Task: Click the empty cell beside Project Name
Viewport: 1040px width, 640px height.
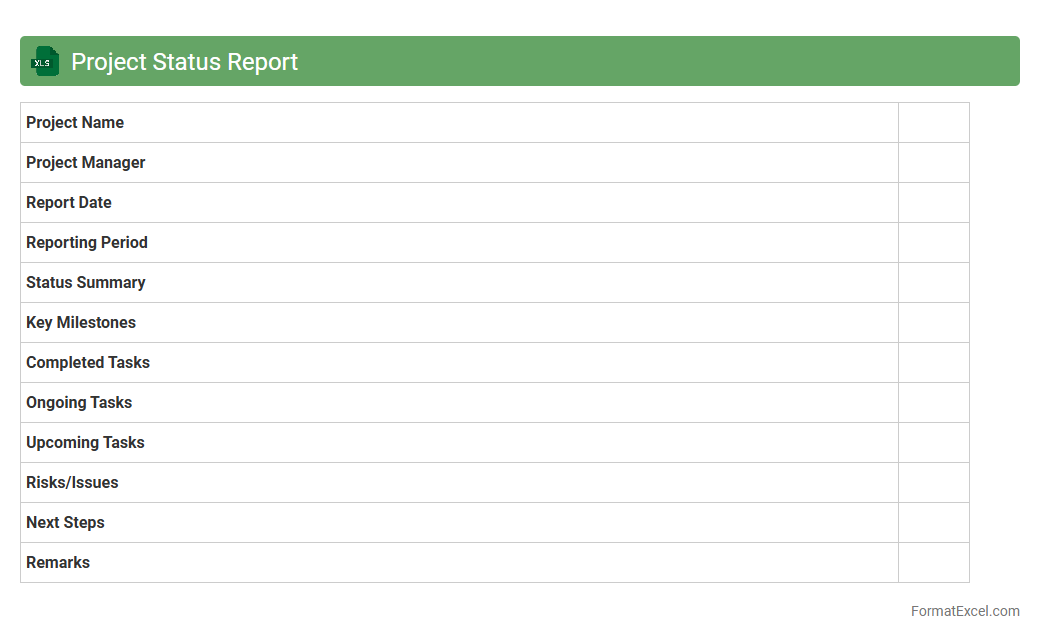Action: [x=933, y=123]
